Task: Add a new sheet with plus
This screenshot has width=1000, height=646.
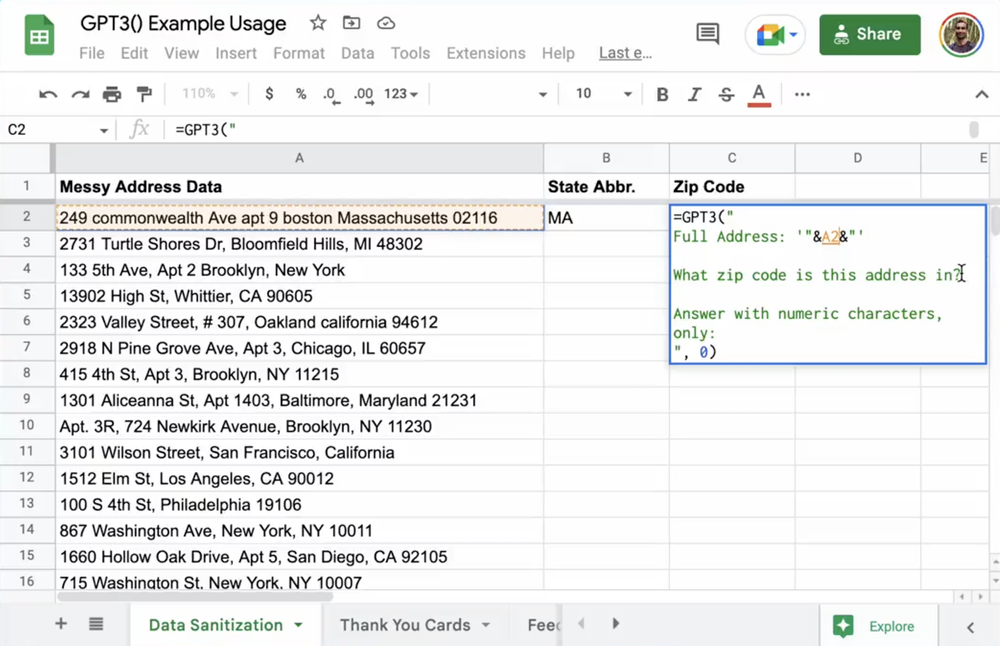Action: 61,624
